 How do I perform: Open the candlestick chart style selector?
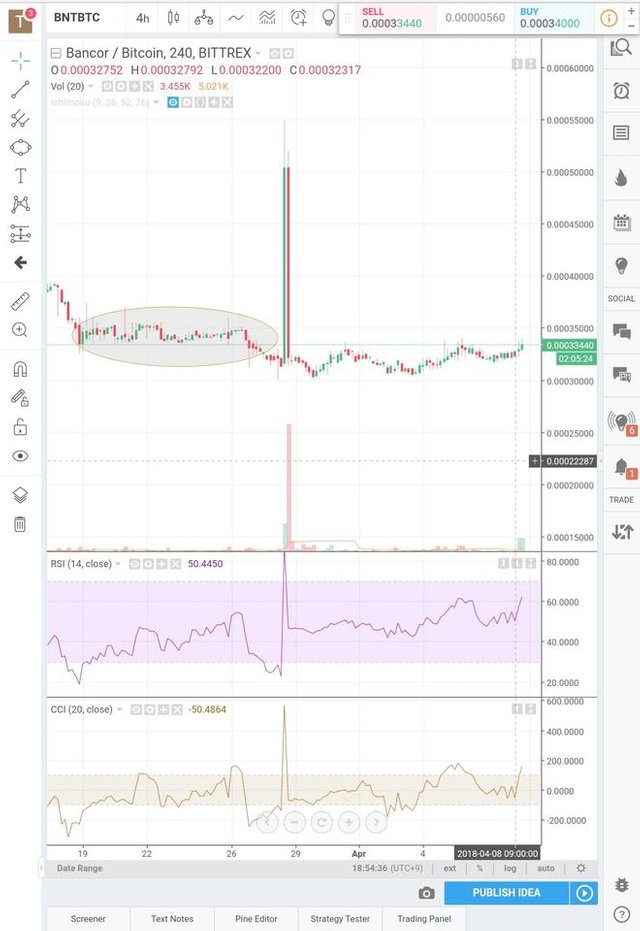[173, 18]
